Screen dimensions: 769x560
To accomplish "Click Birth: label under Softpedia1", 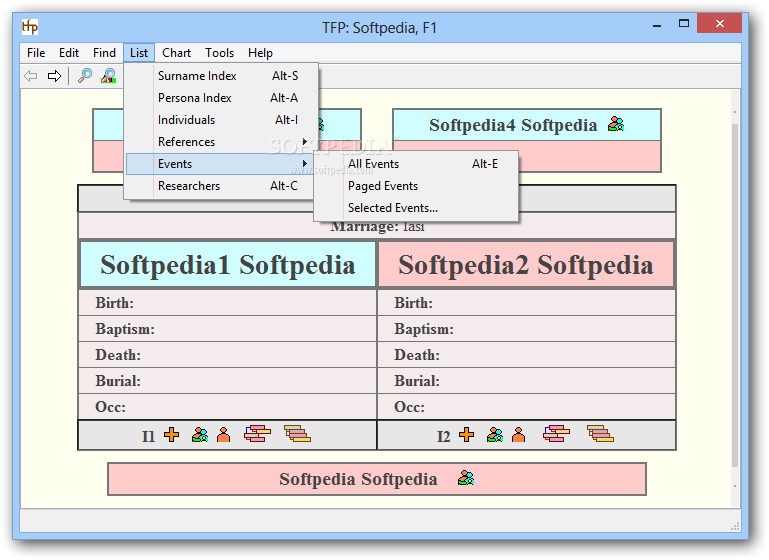I will tap(114, 303).
